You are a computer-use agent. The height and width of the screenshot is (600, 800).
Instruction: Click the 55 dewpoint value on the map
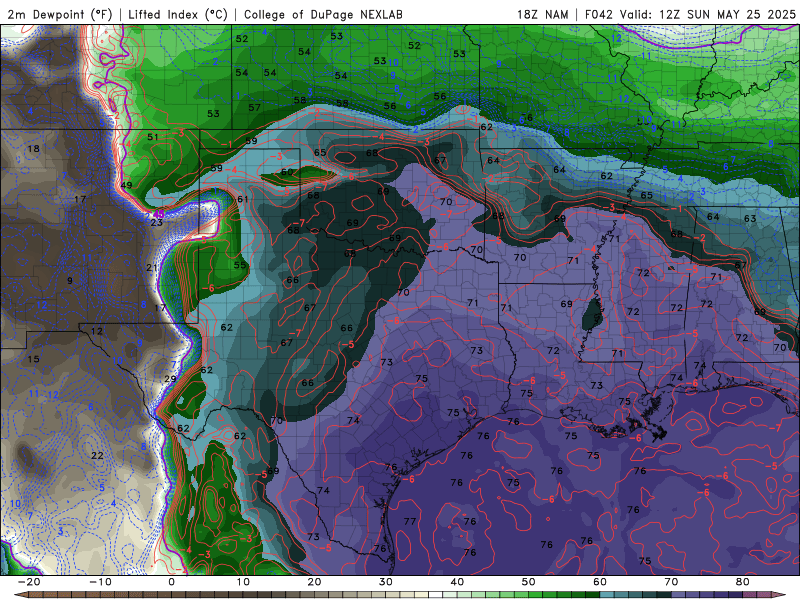pyautogui.click(x=240, y=265)
